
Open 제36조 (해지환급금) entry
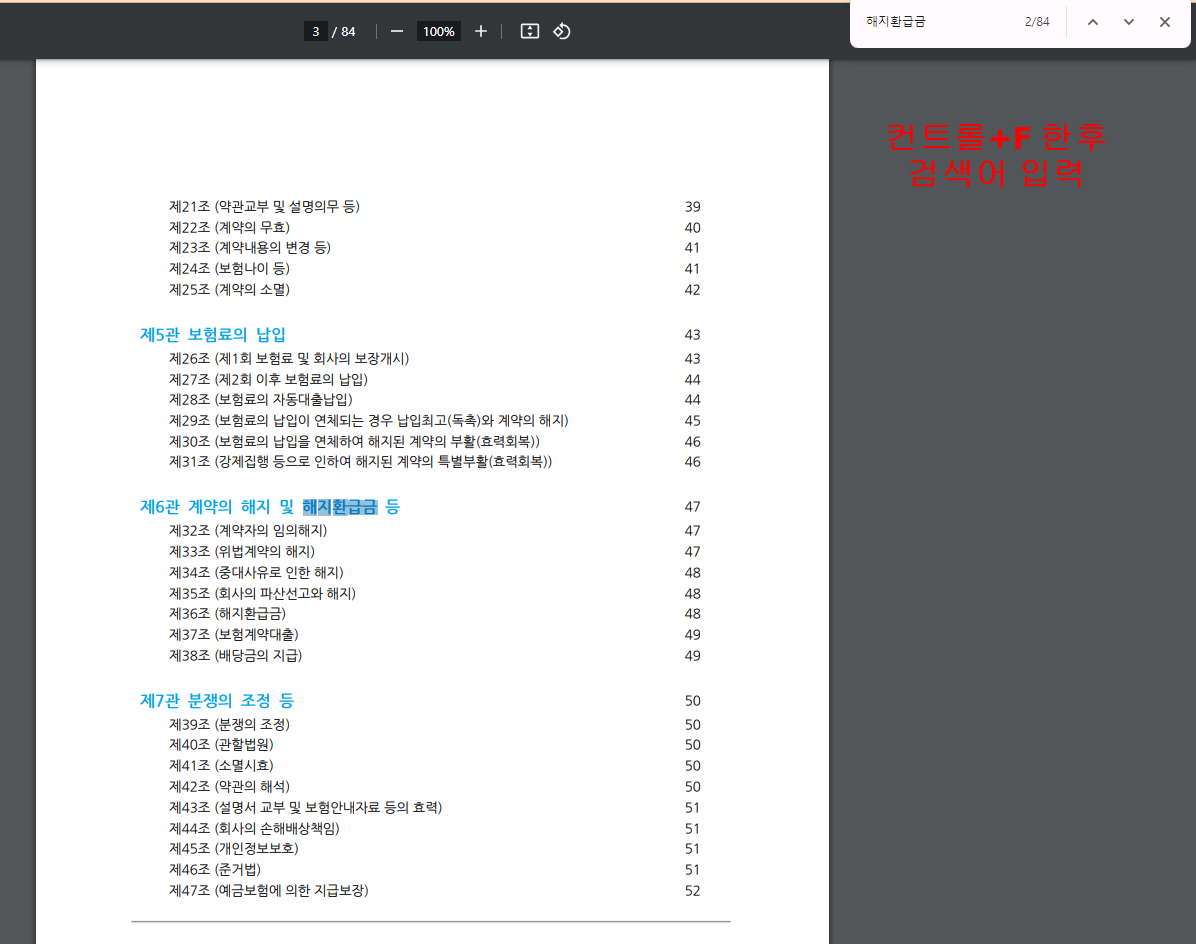pos(227,614)
